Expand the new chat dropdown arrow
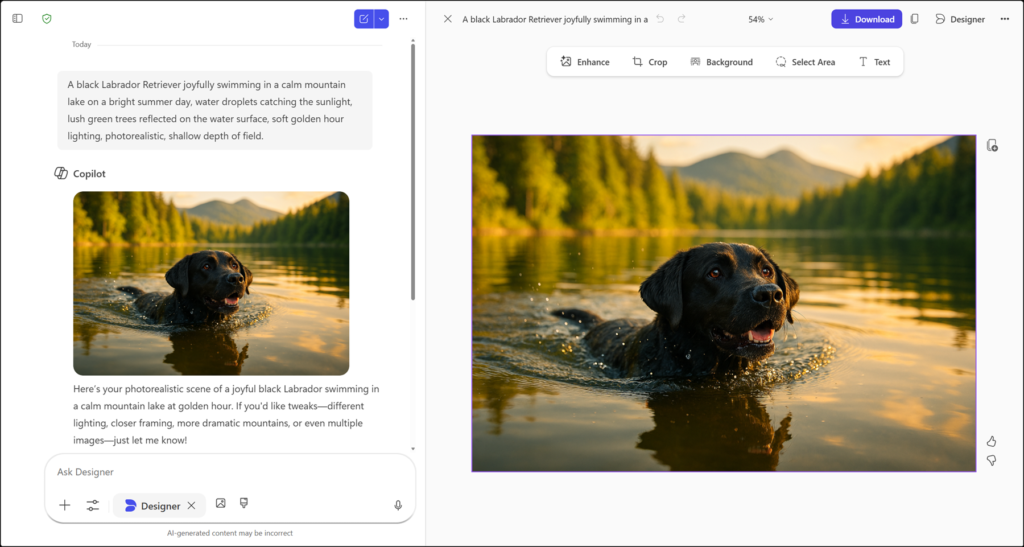 tap(381, 19)
